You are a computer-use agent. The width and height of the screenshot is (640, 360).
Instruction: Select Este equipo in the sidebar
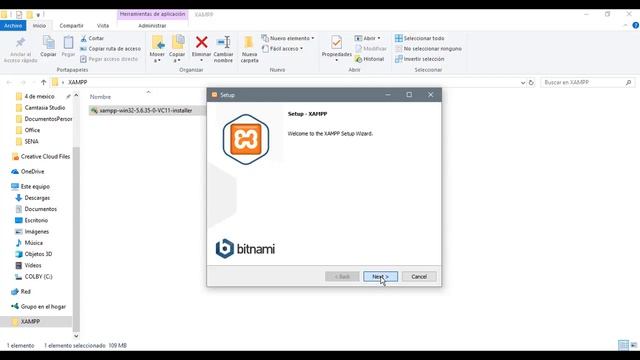point(35,186)
